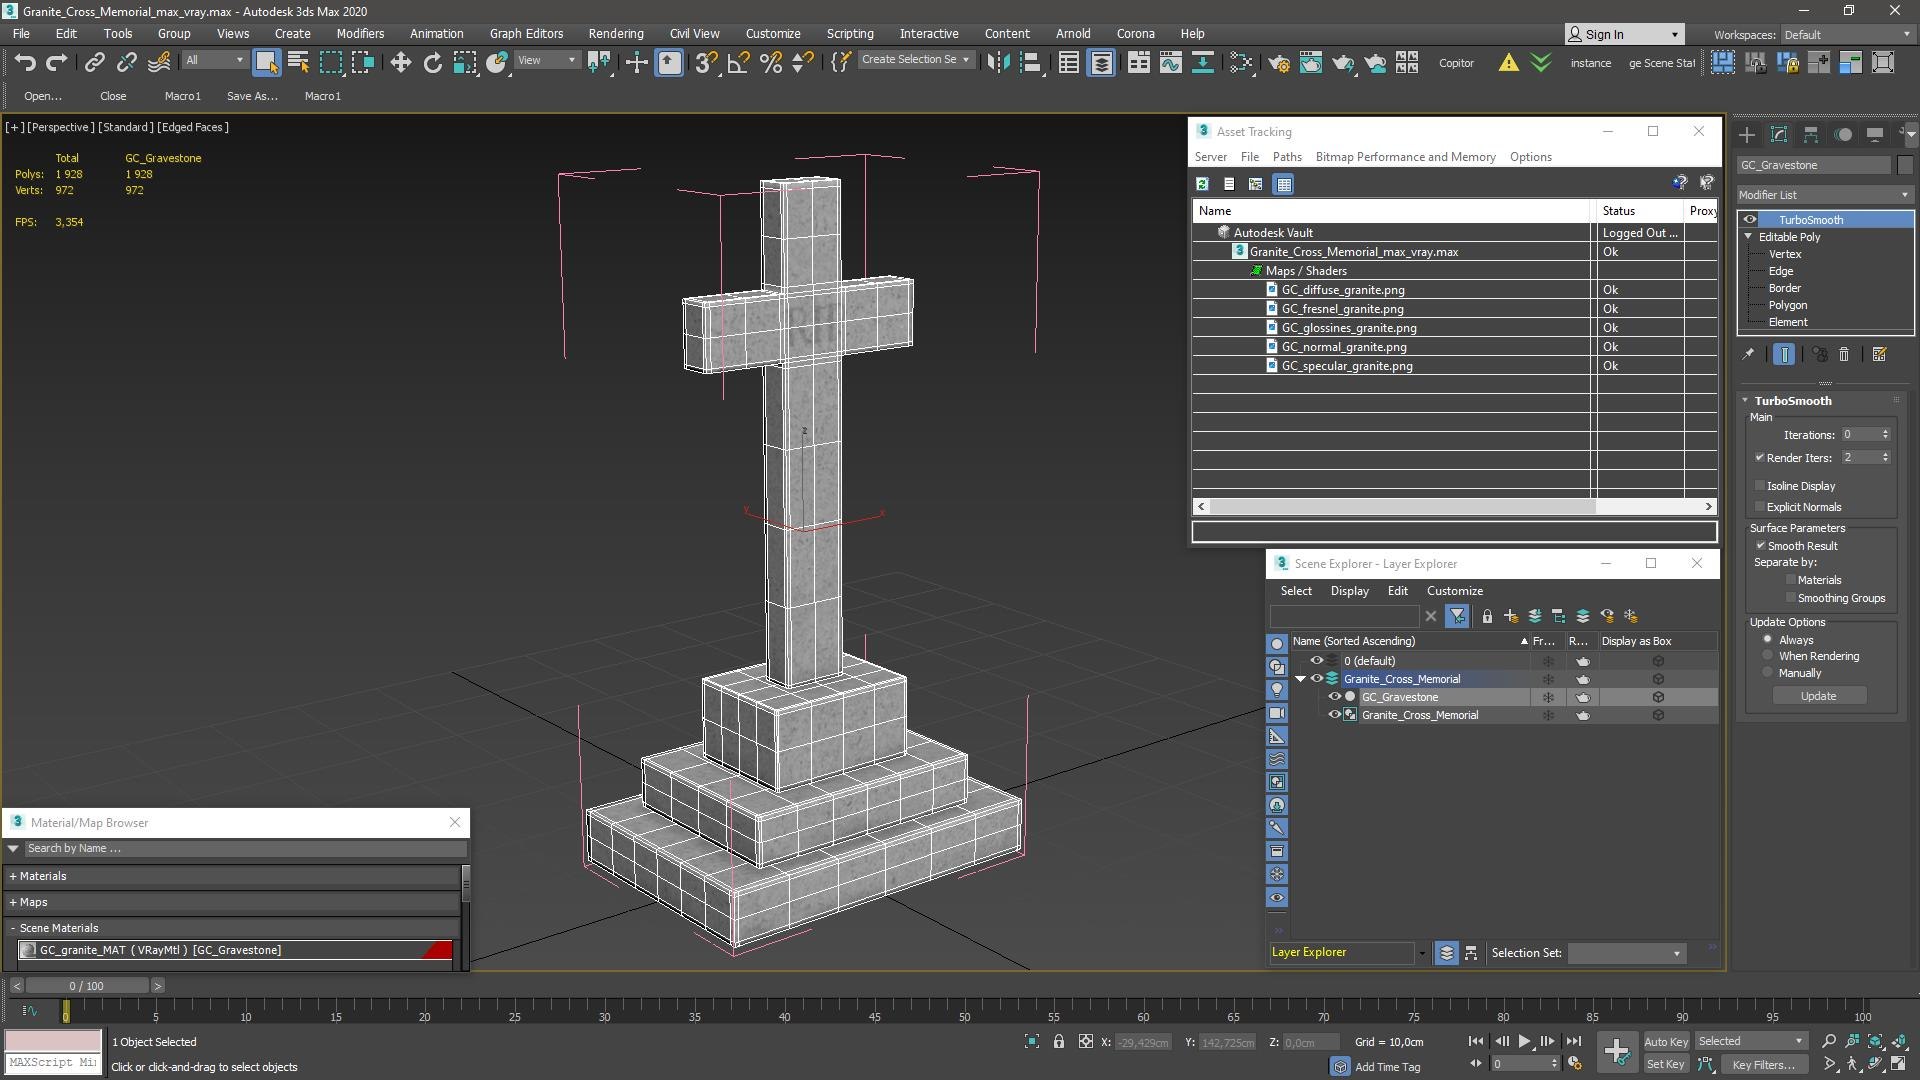Select the When Rendering update option
Screen dimensions: 1920x1080
coord(1768,656)
